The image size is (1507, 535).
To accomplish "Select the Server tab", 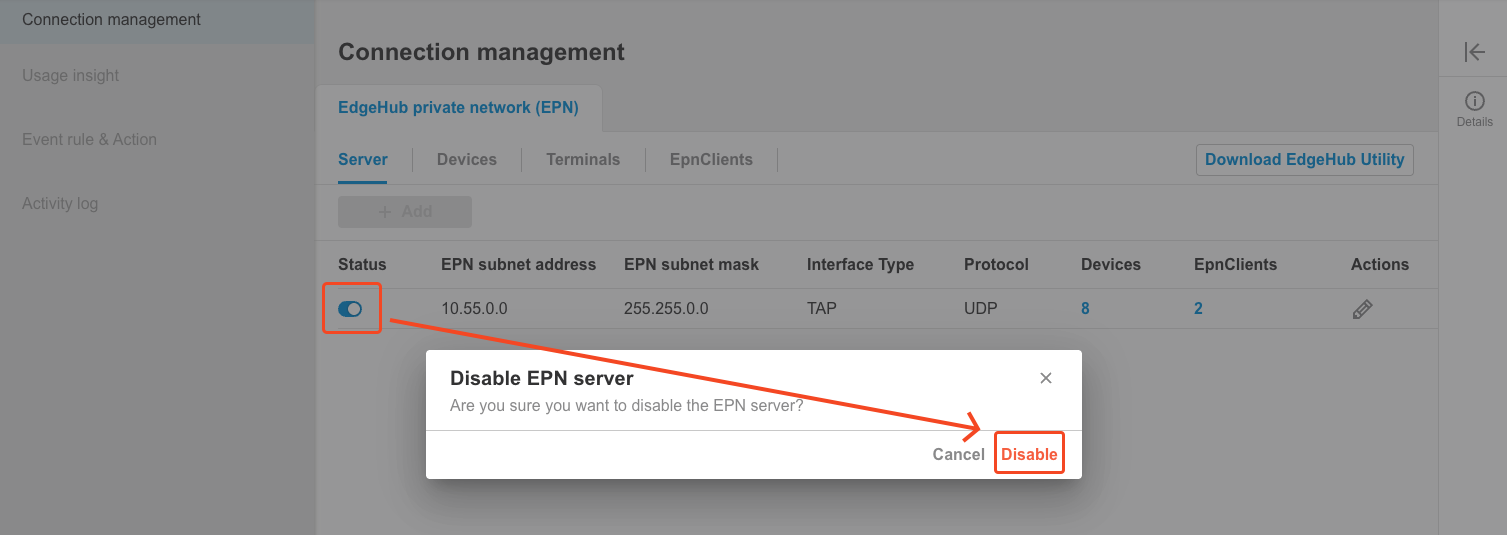I will (363, 160).
